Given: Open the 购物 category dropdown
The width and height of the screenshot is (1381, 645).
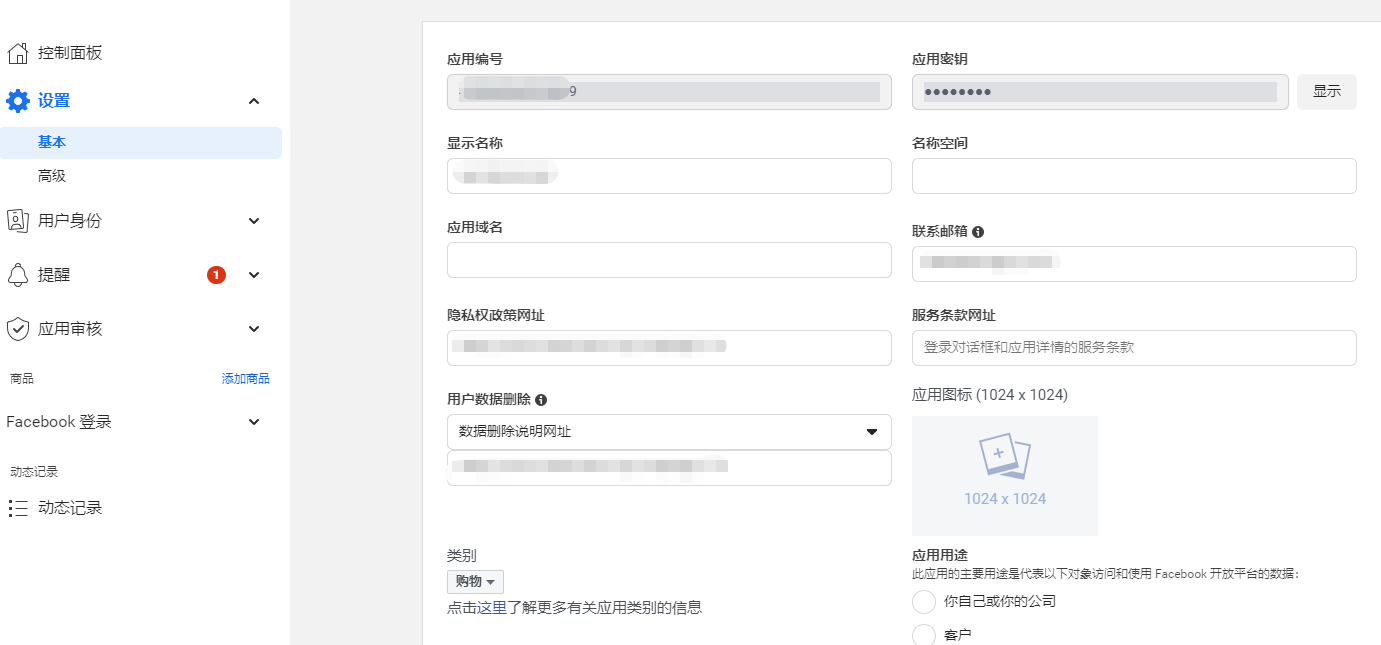Looking at the screenshot, I should (x=474, y=581).
